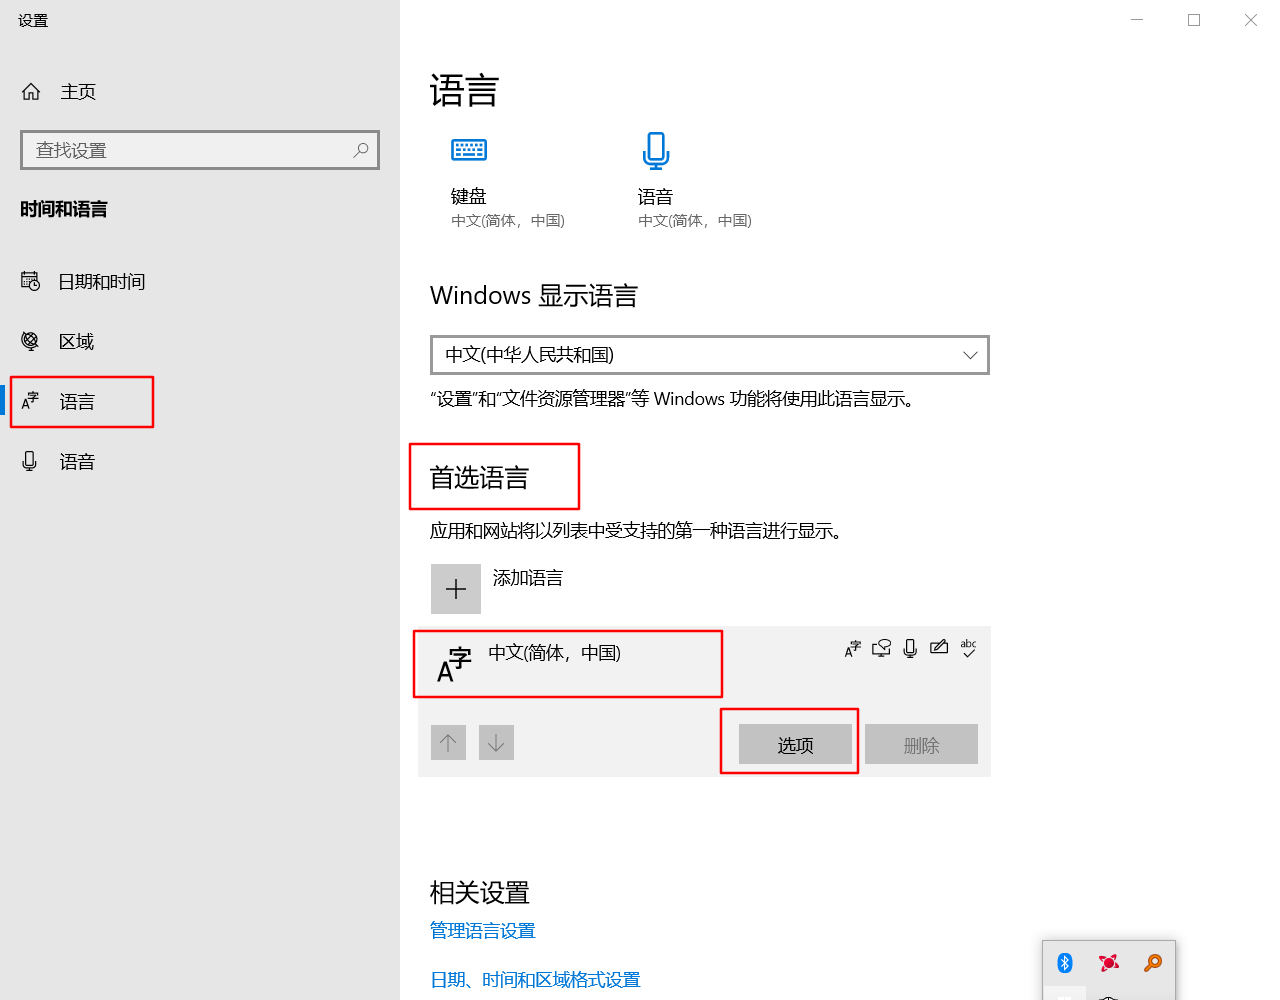Screen dimensions: 1280x1000
Task: Expand the Windows 显示语言 dropdown
Action: (x=710, y=355)
